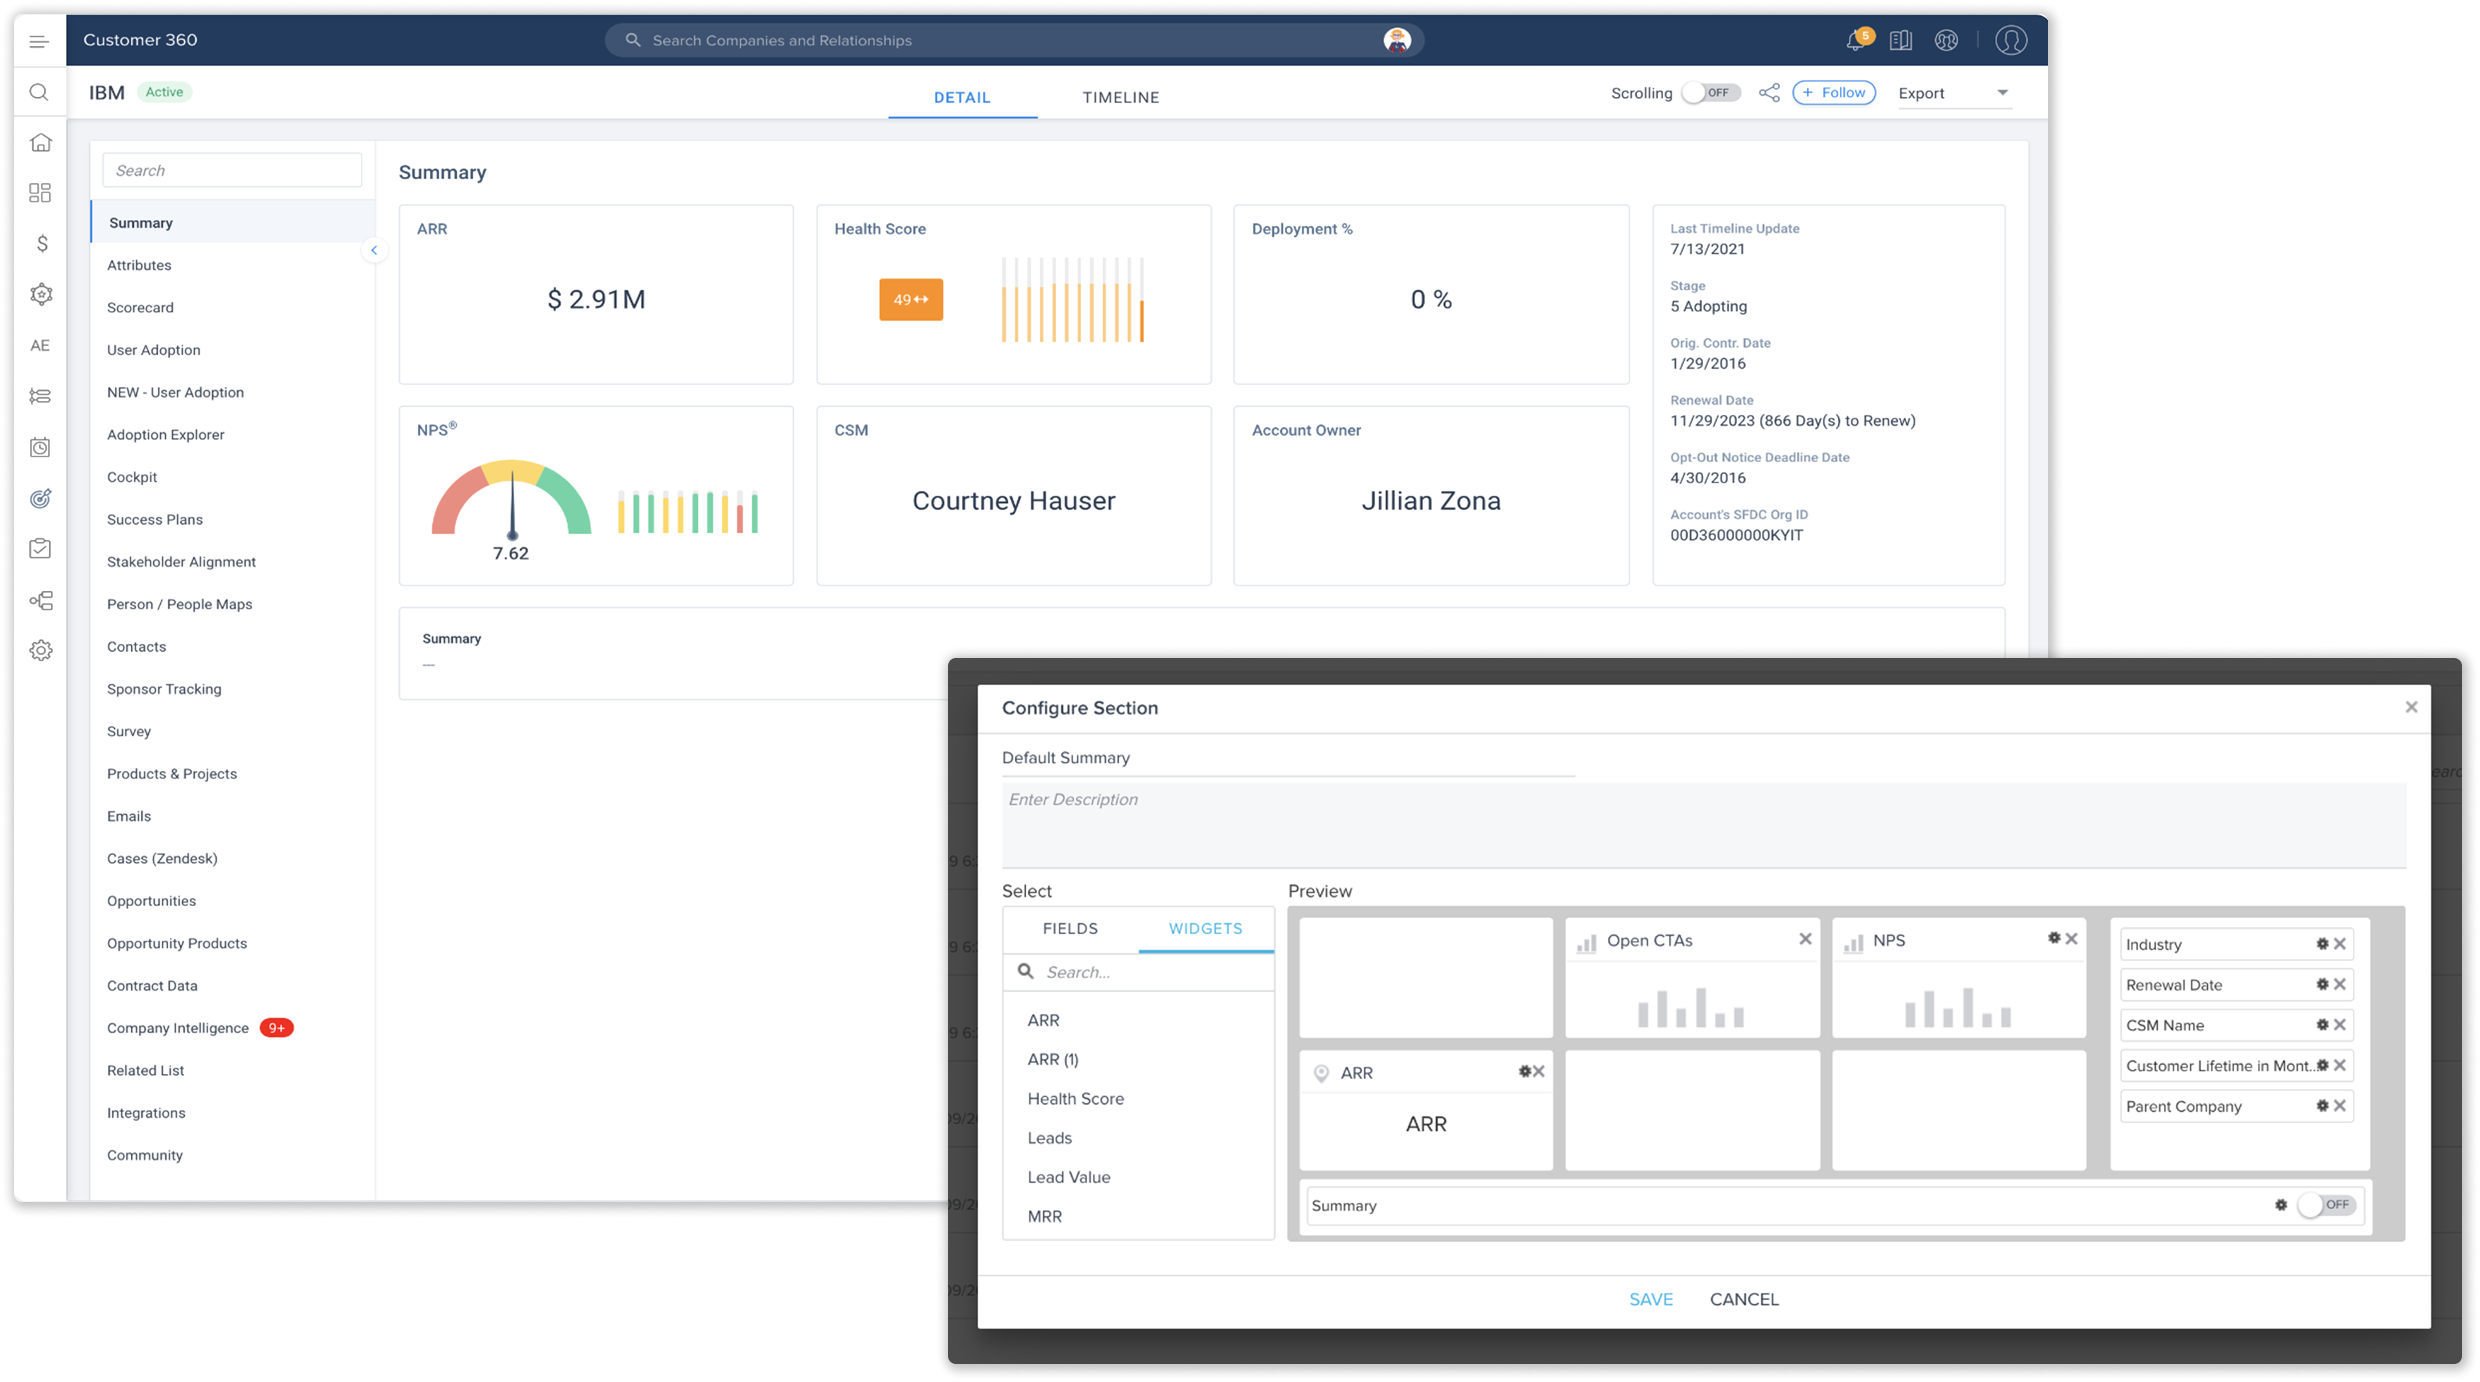Open the Home icon in sidebar
The height and width of the screenshot is (1382, 2480).
tap(40, 142)
